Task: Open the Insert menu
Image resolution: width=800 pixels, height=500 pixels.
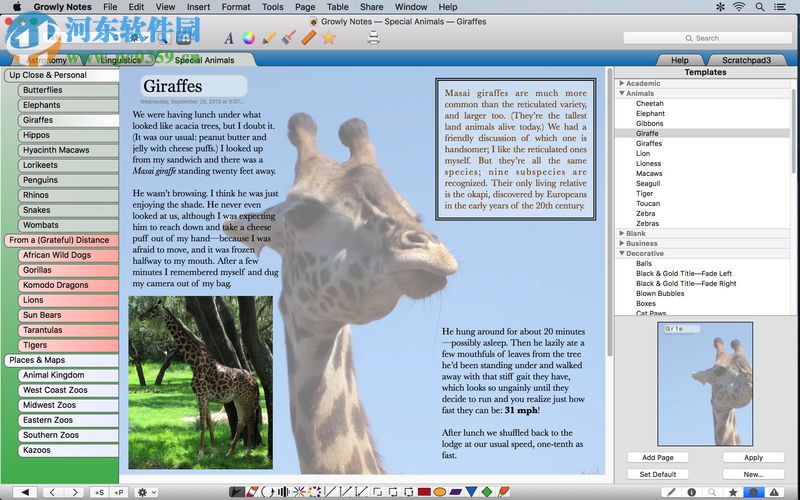Action: [198, 7]
